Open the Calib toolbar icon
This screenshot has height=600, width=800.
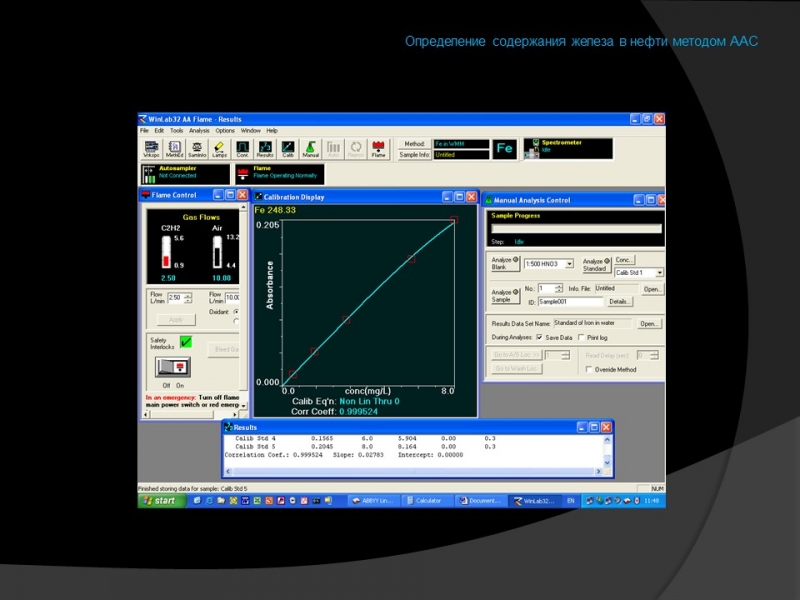288,149
